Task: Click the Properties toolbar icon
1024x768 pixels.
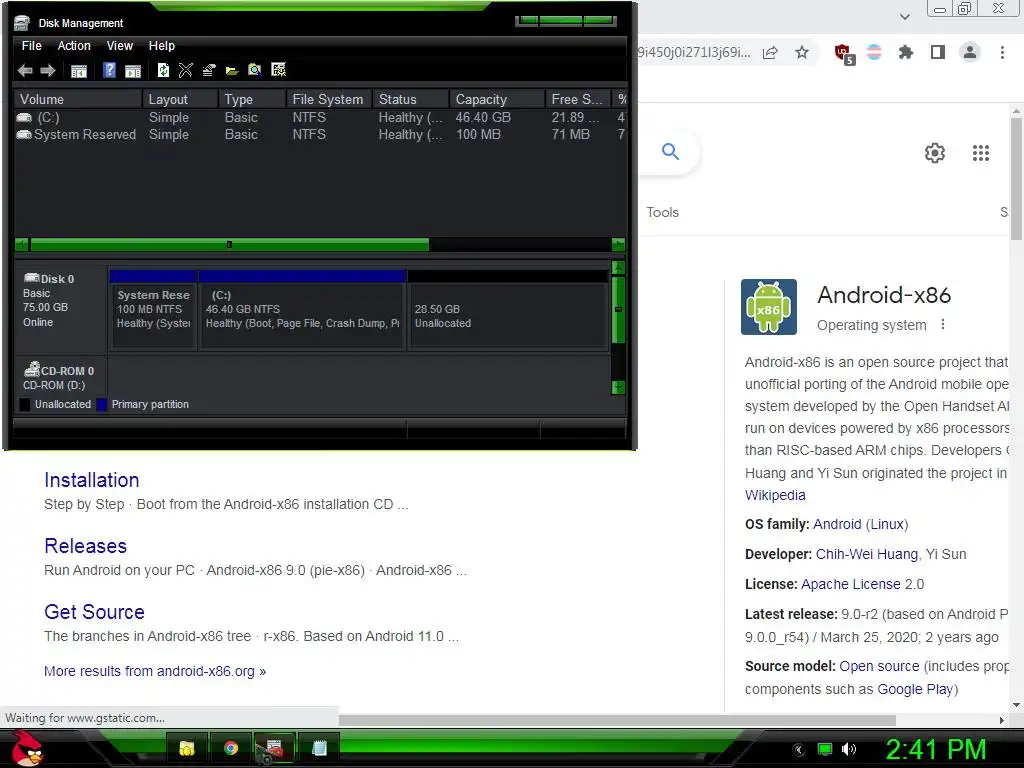Action: 209,70
